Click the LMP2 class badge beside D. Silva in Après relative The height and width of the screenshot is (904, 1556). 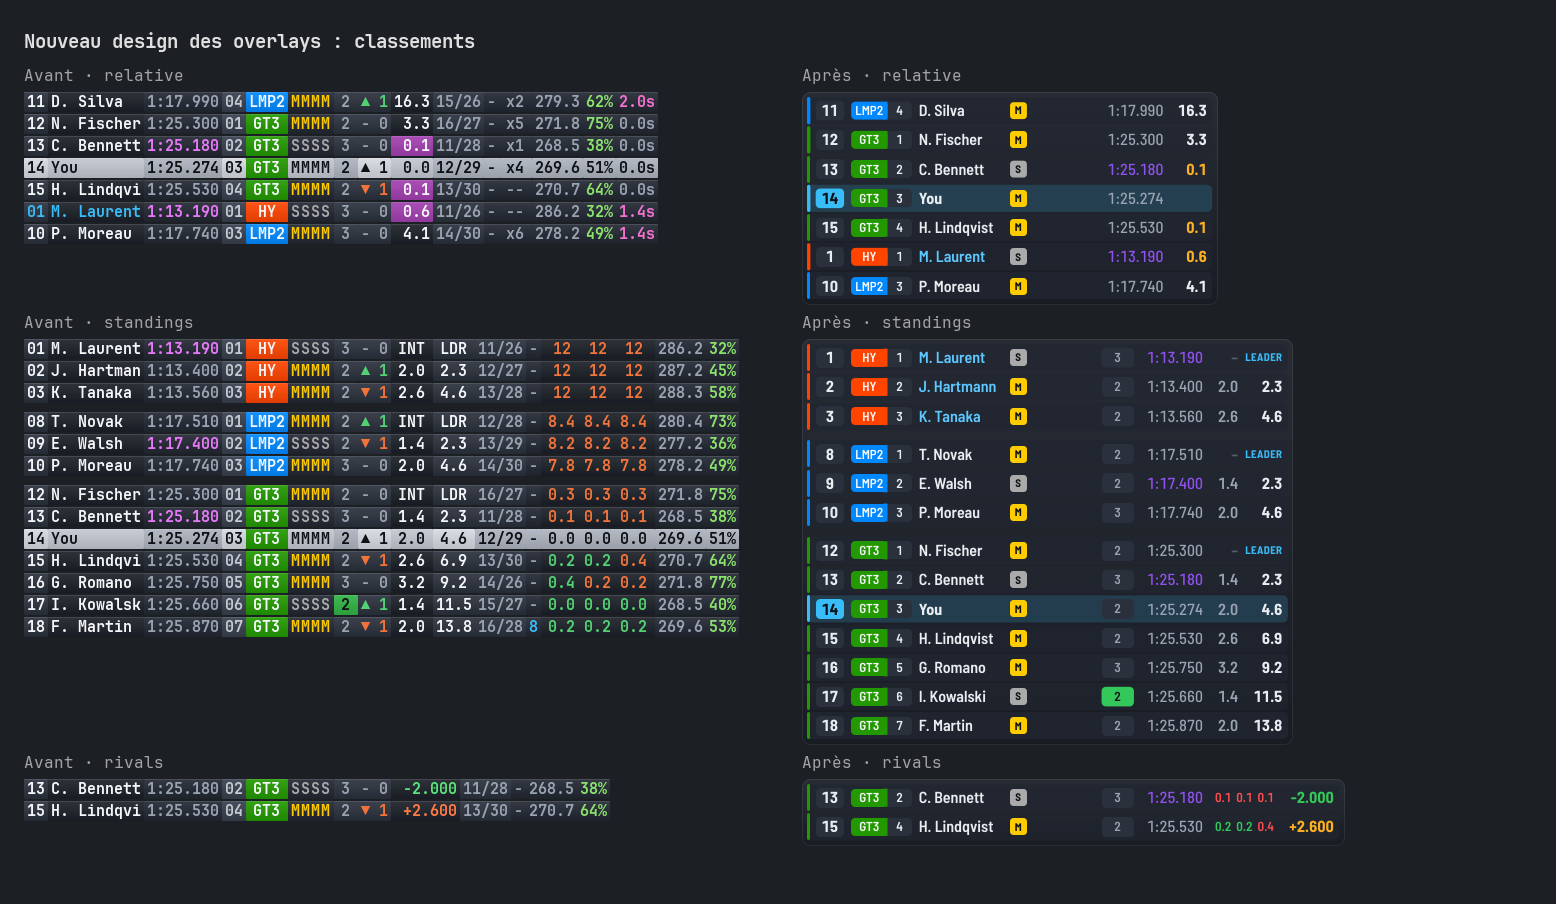pos(869,111)
